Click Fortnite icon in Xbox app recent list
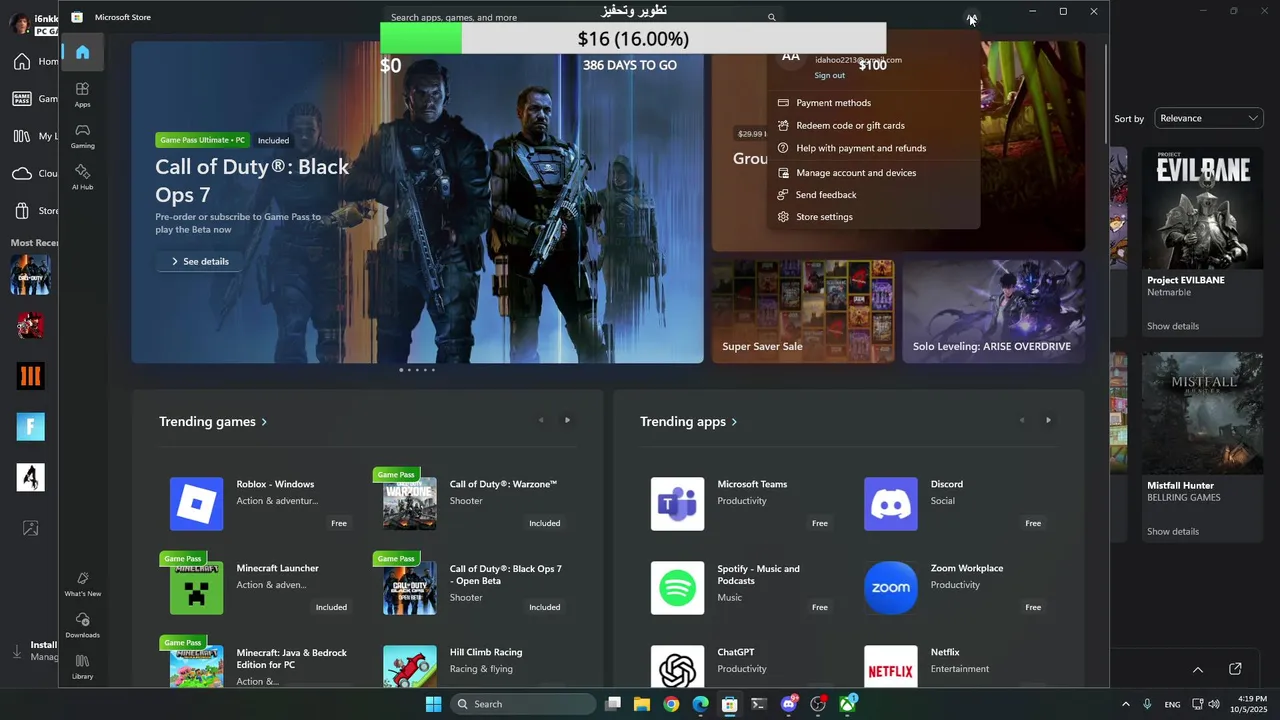 pyautogui.click(x=30, y=426)
